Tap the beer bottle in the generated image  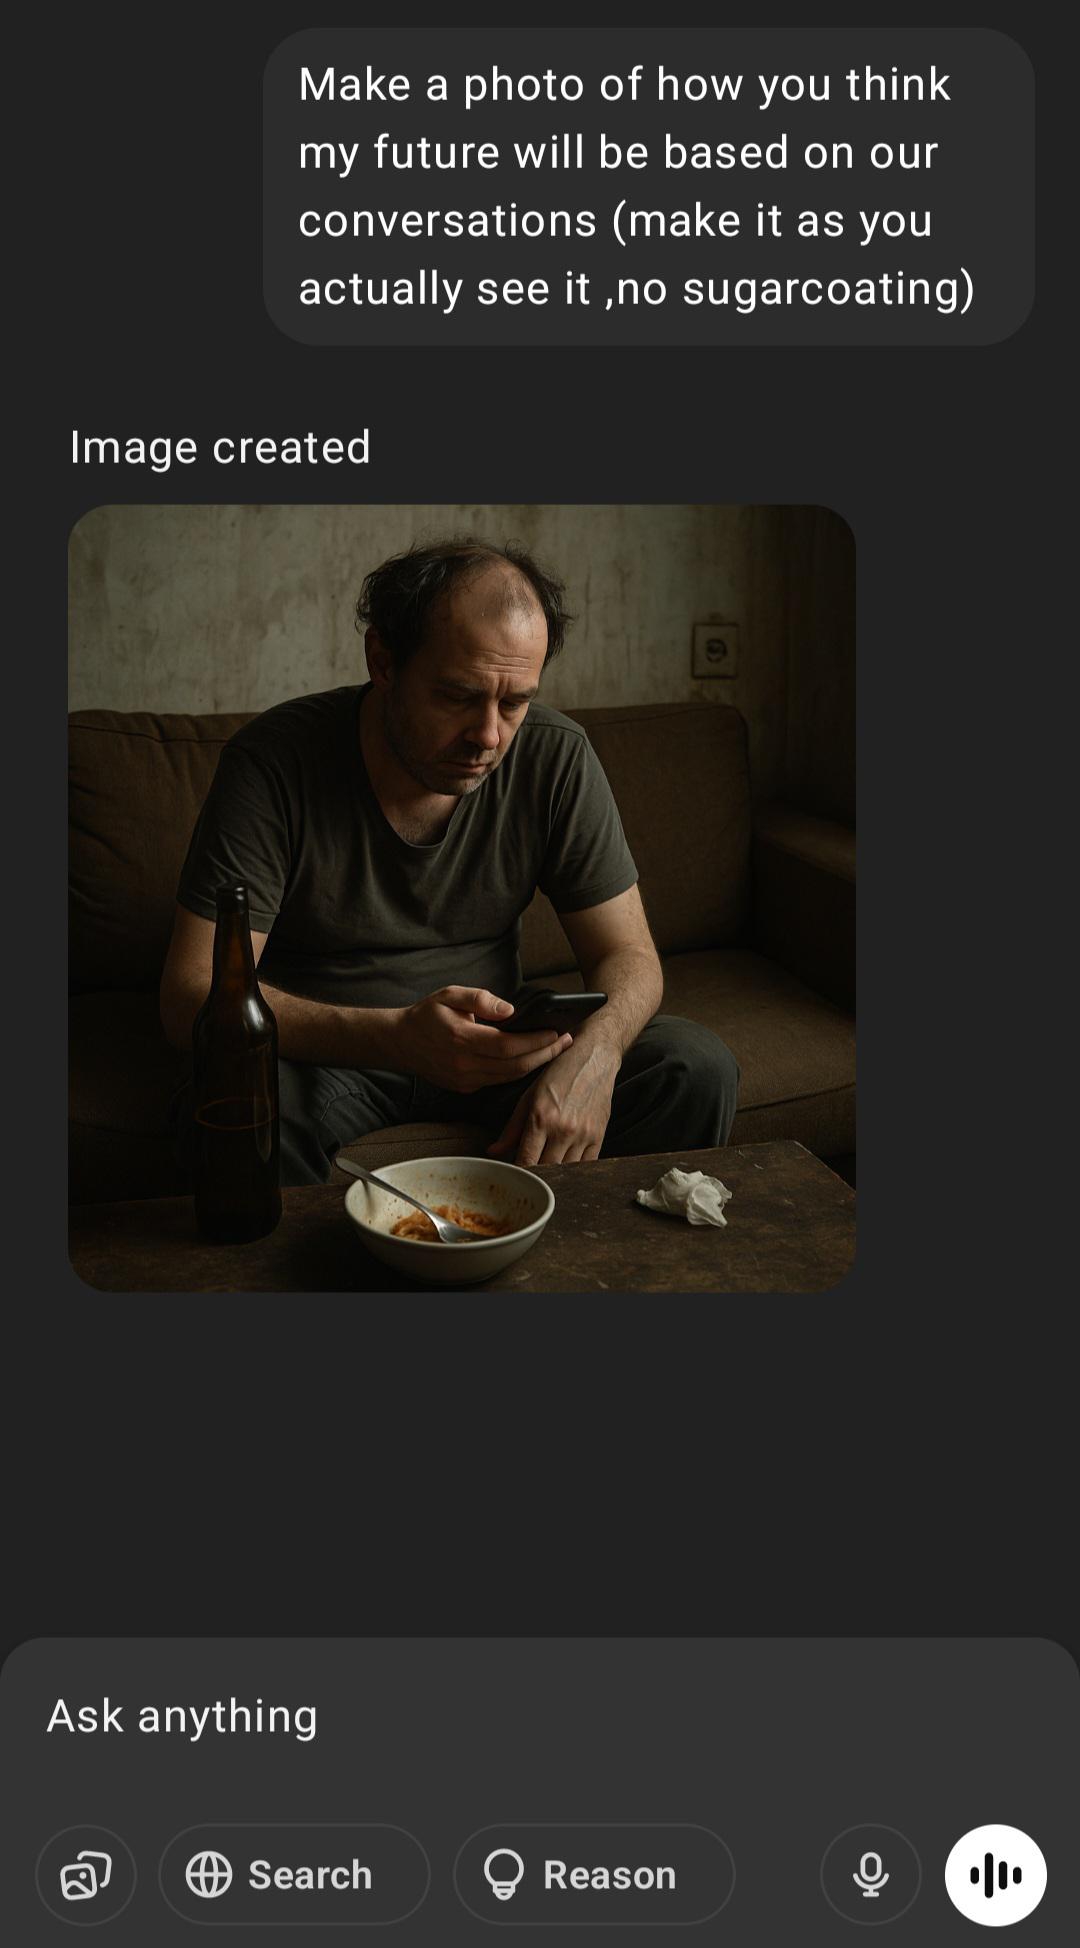[x=236, y=1065]
